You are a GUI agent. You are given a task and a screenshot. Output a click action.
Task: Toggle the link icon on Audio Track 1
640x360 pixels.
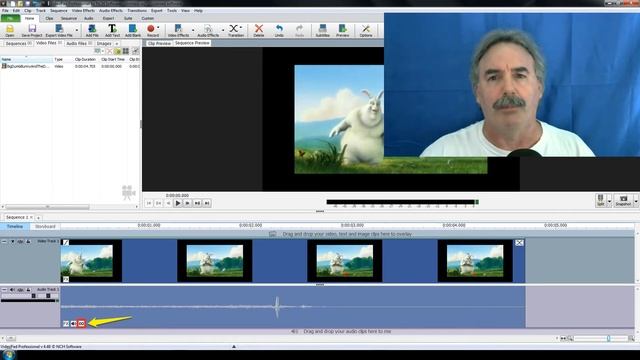(x=20, y=289)
